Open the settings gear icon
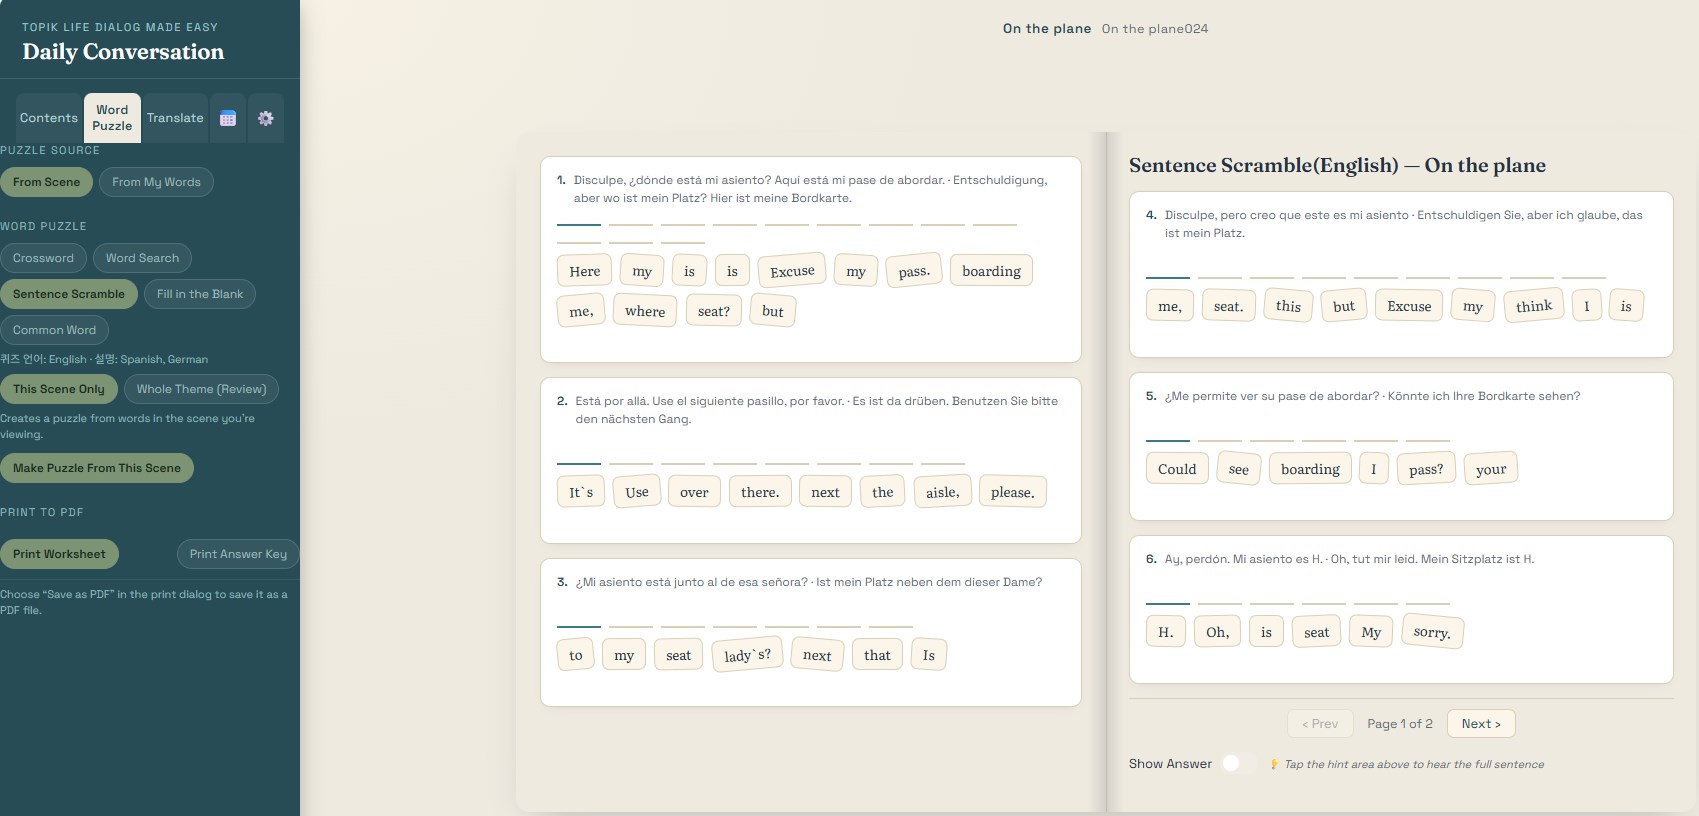The width and height of the screenshot is (1699, 816). 265,118
